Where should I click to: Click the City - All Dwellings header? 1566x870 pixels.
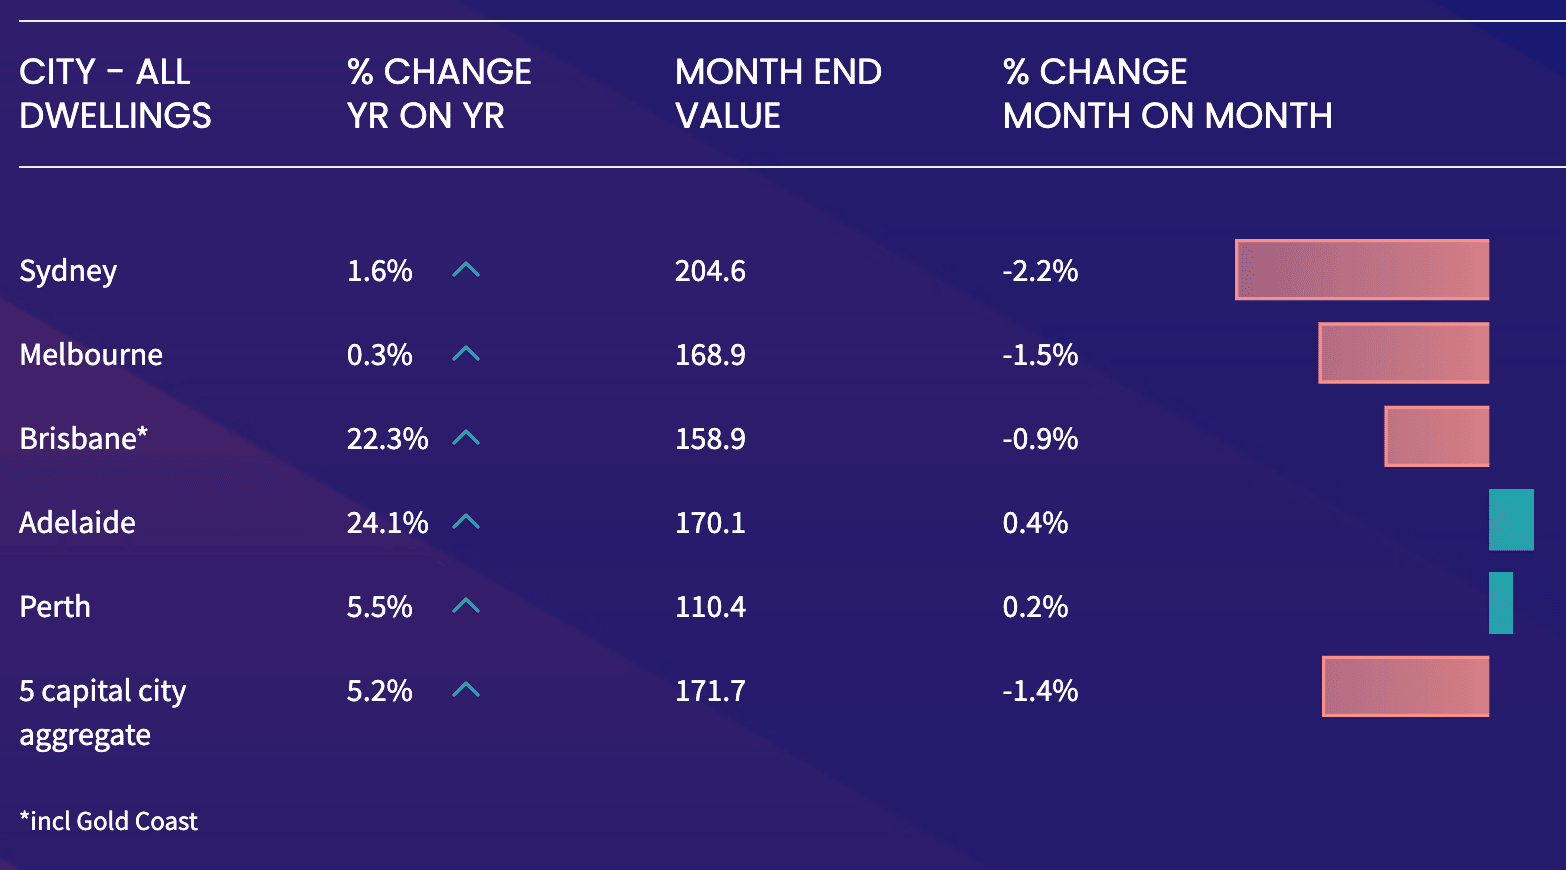click(x=115, y=94)
